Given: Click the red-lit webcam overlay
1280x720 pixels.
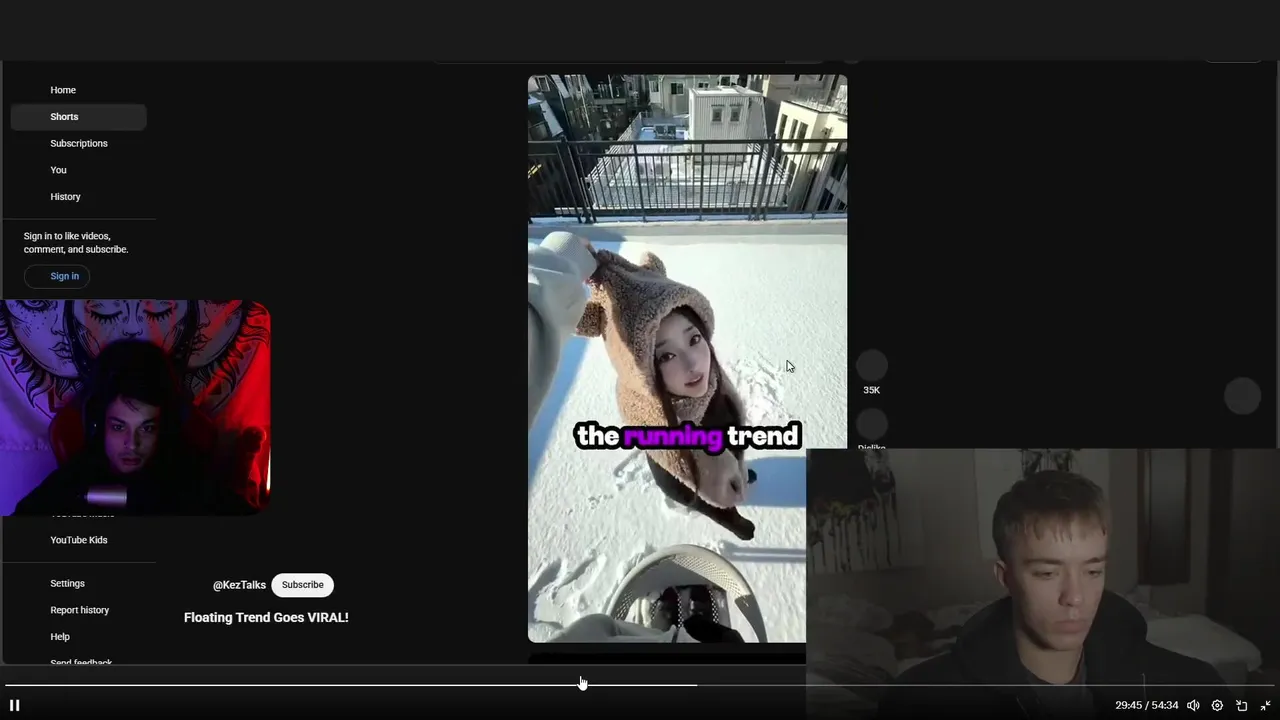Looking at the screenshot, I should (135, 408).
